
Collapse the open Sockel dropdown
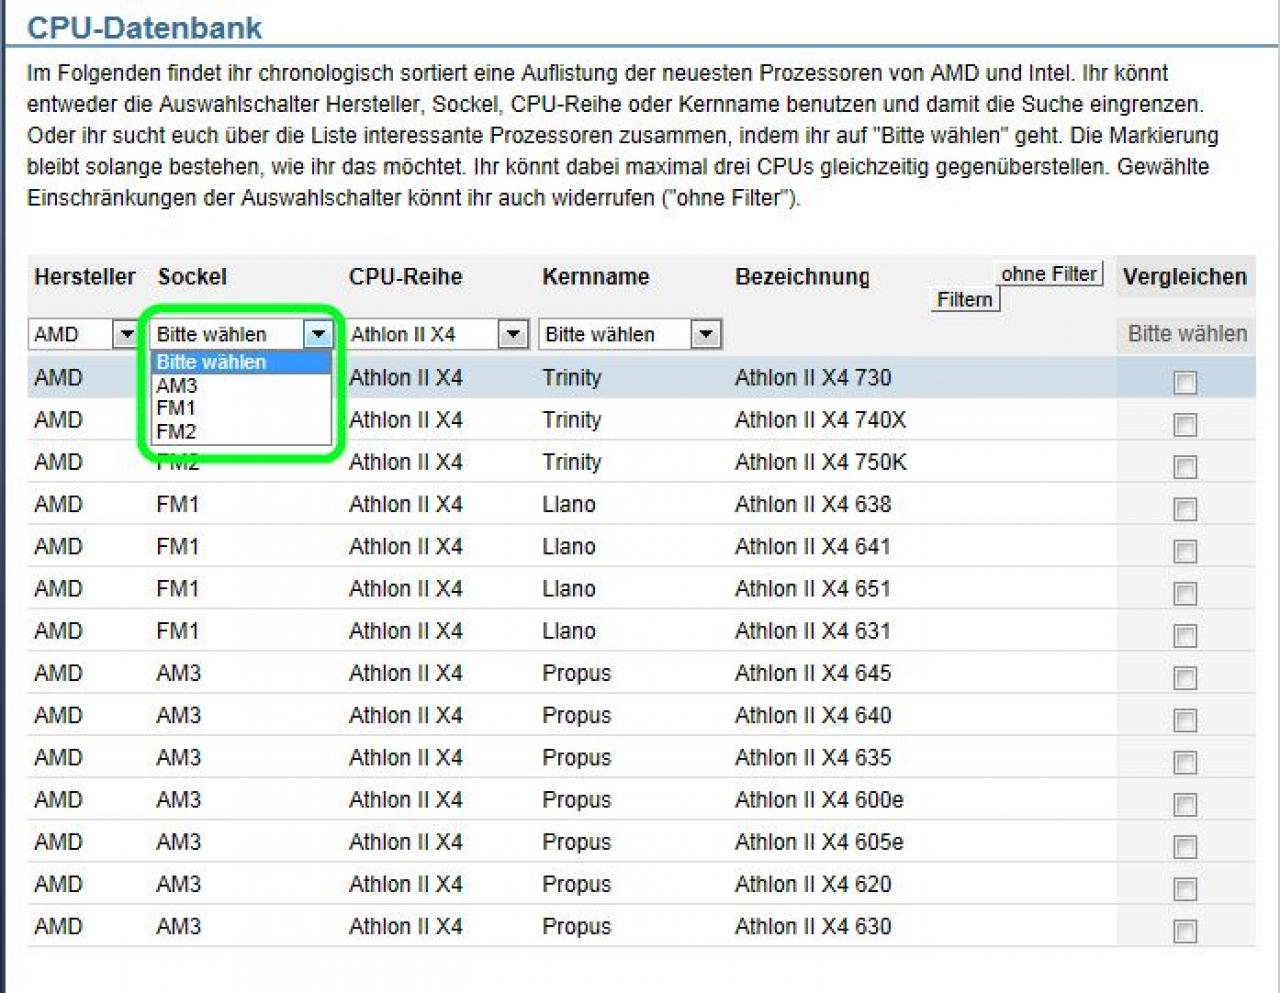[318, 334]
